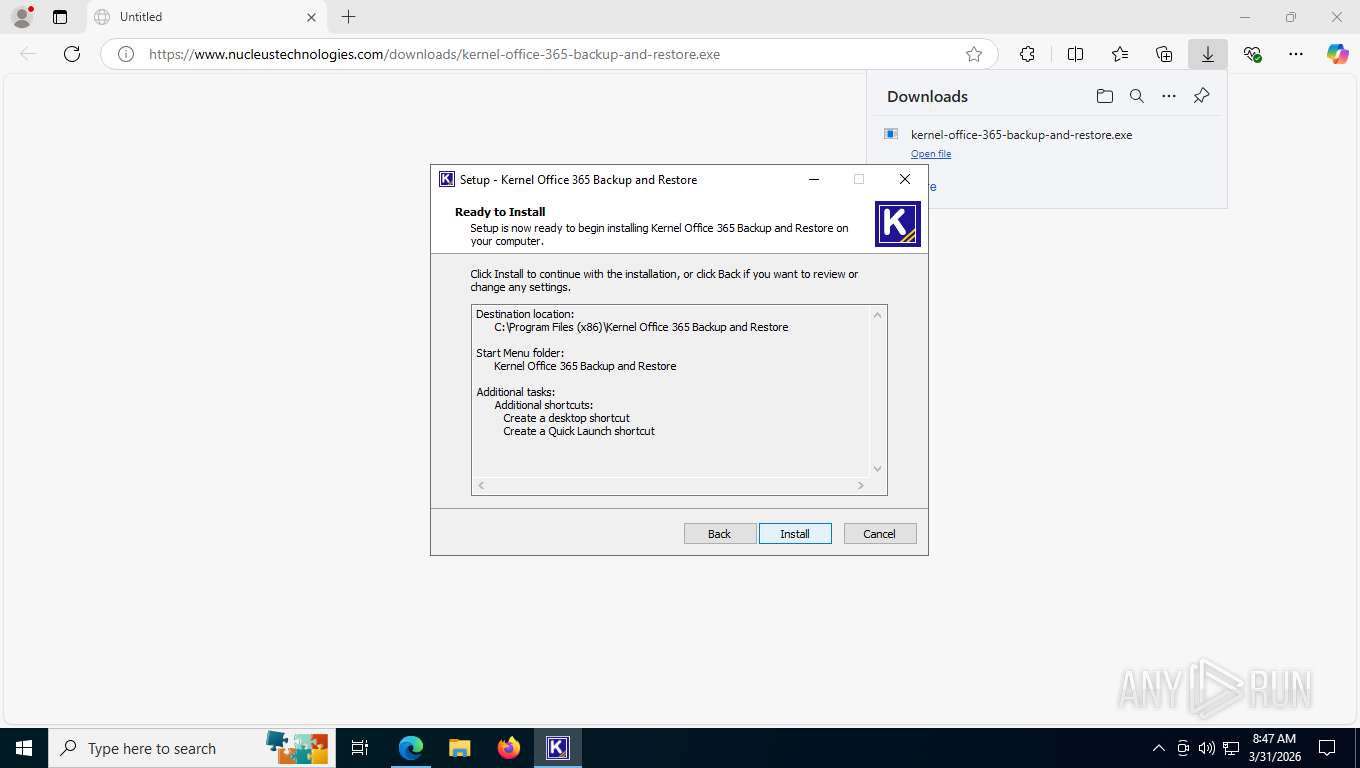Image resolution: width=1360 pixels, height=768 pixels.
Task: Show hidden system tray icons
Action: coord(1159,748)
